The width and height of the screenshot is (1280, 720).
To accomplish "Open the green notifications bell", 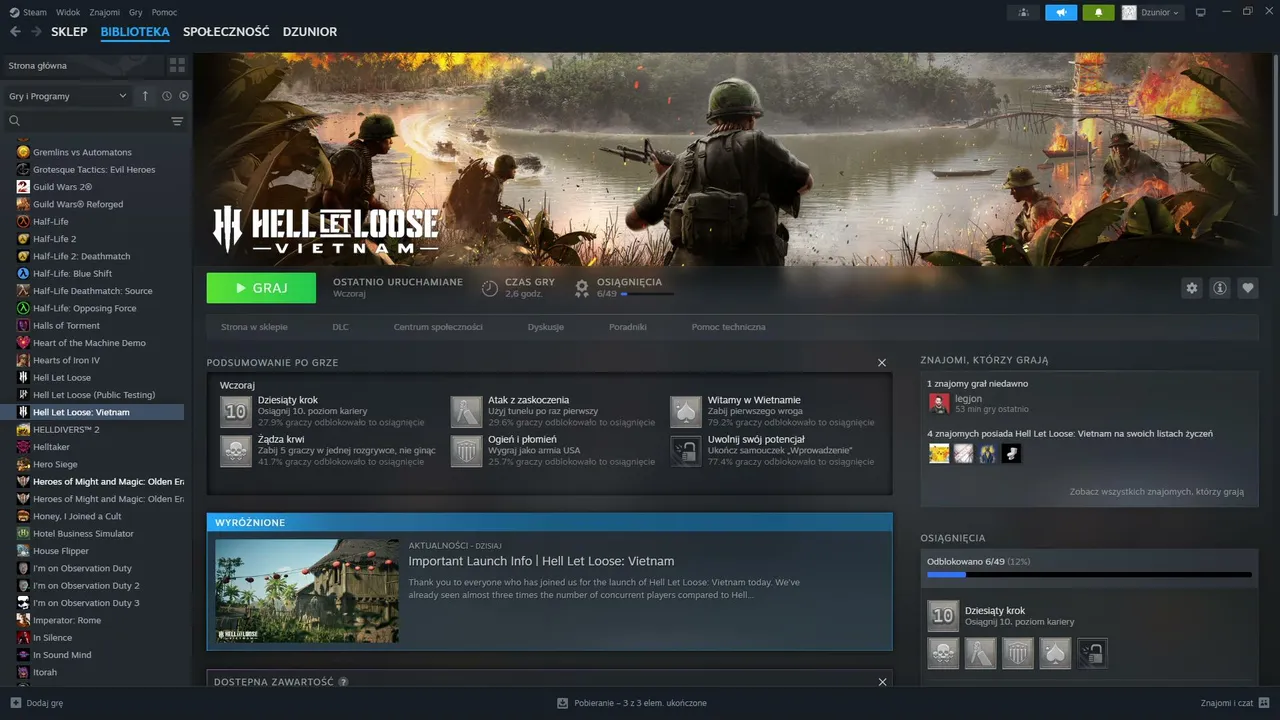I will coord(1098,12).
